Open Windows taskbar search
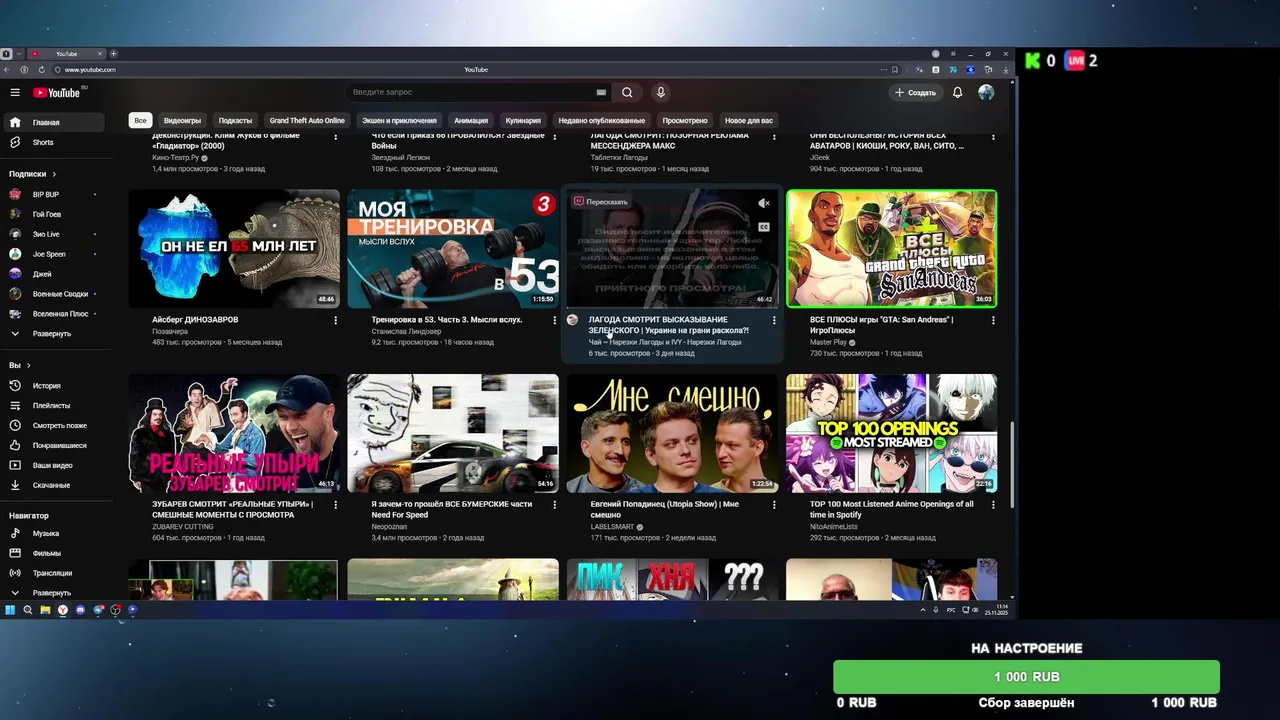1280x720 pixels. pyautogui.click(x=28, y=609)
